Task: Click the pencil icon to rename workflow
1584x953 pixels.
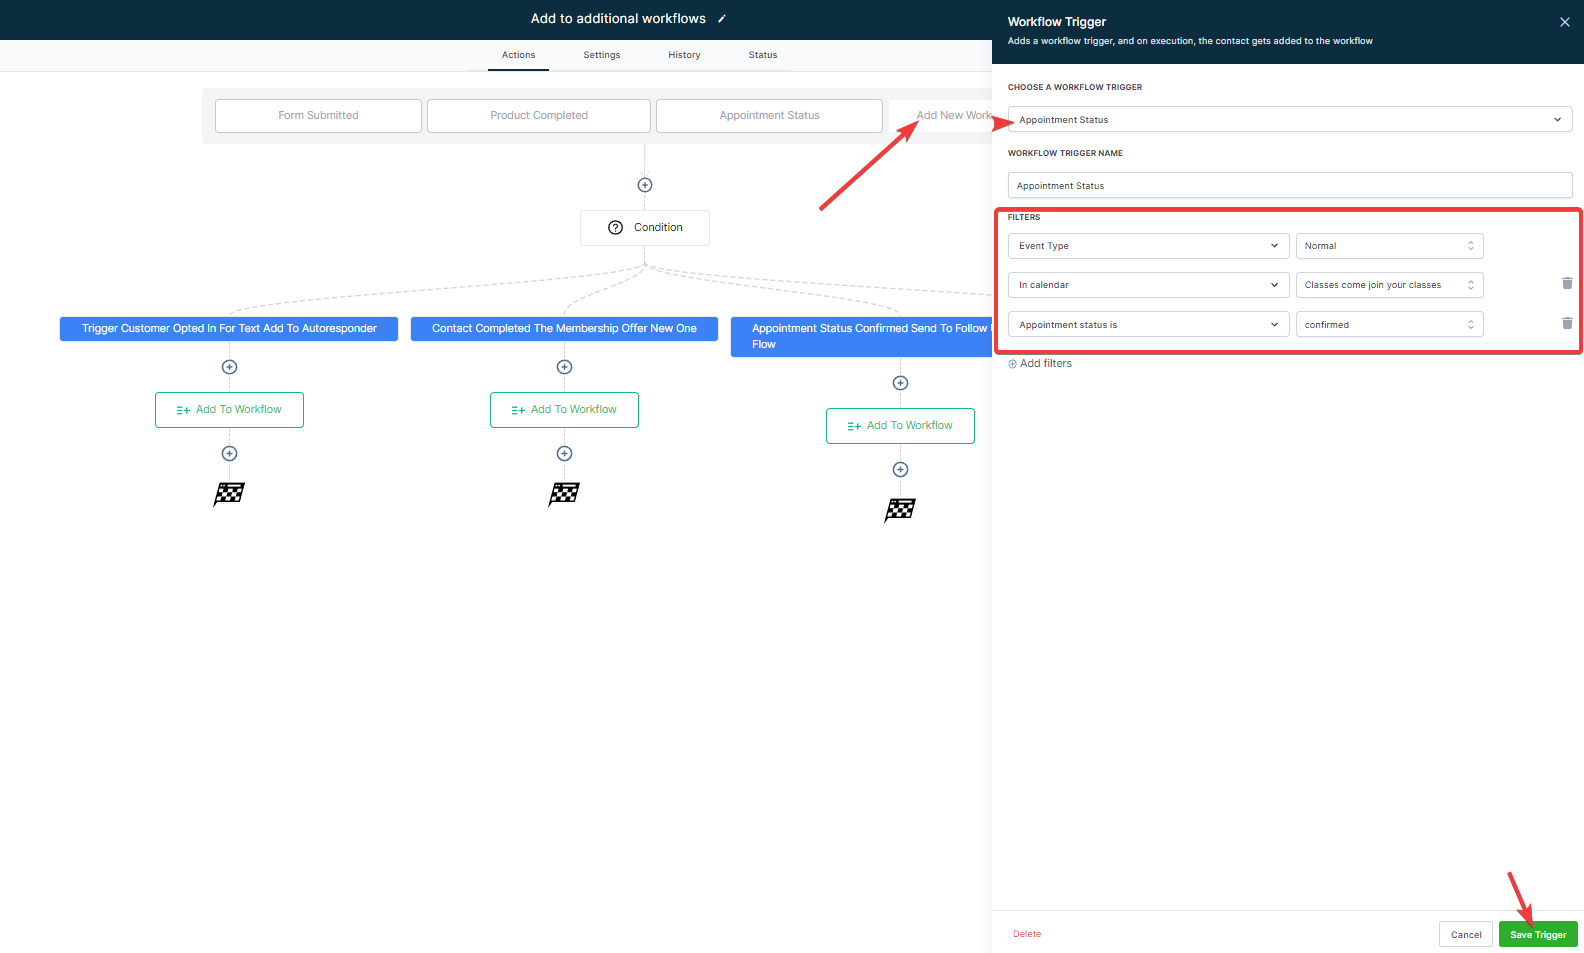Action: coord(722,19)
